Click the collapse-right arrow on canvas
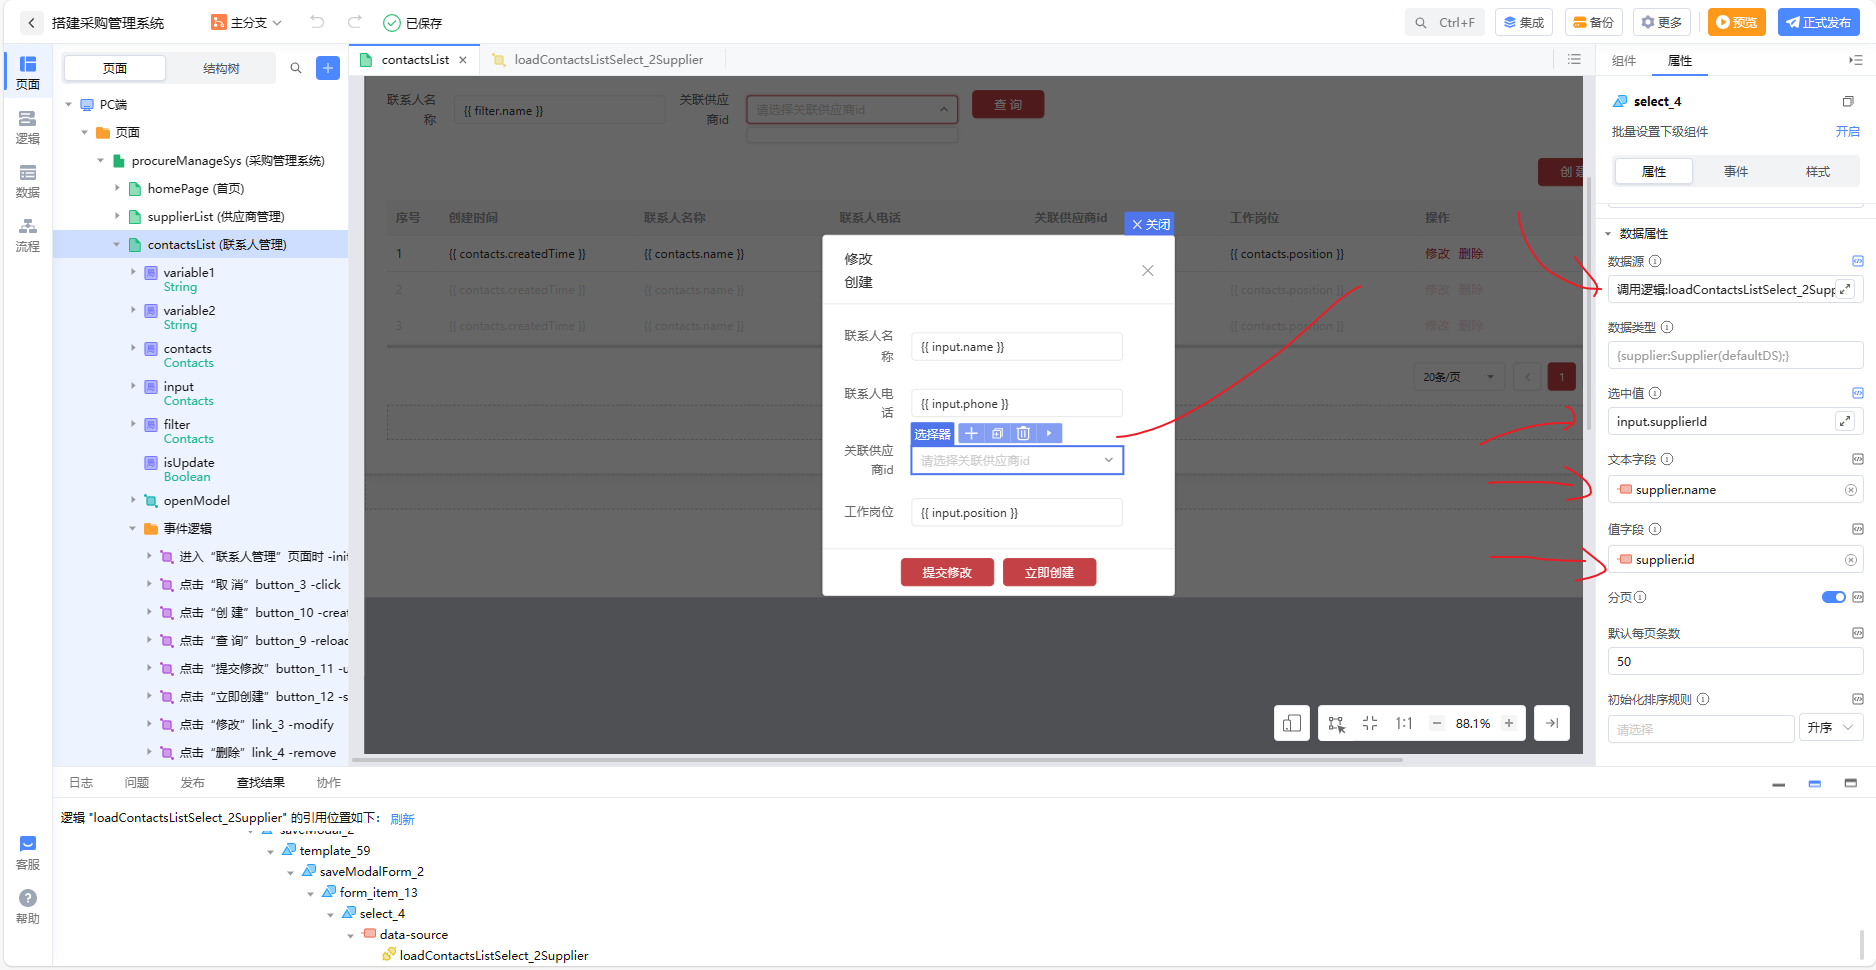Viewport: 1876px width, 970px height. [x=1552, y=723]
